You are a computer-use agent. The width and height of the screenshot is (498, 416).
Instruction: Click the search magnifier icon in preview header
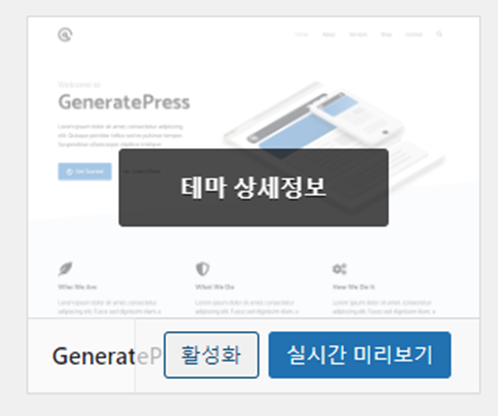pos(439,34)
